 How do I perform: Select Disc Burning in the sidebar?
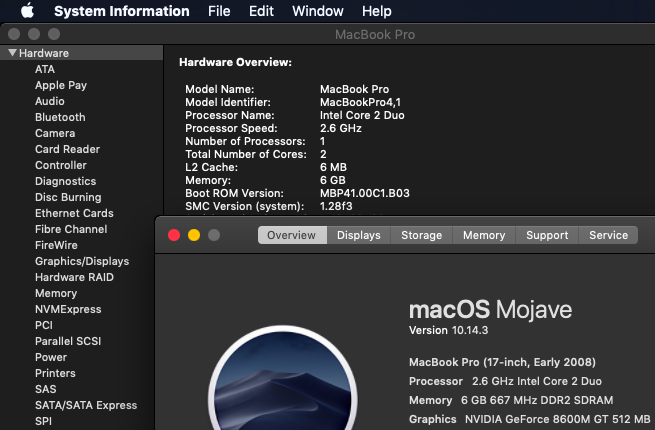point(68,197)
